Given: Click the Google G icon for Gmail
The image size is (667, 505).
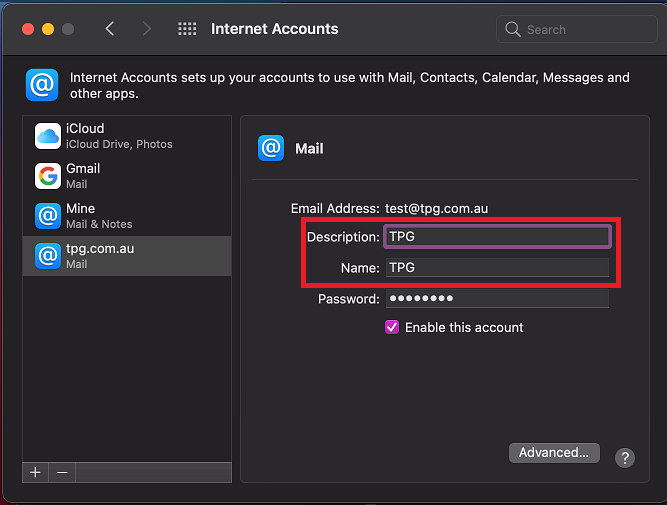Looking at the screenshot, I should click(48, 176).
